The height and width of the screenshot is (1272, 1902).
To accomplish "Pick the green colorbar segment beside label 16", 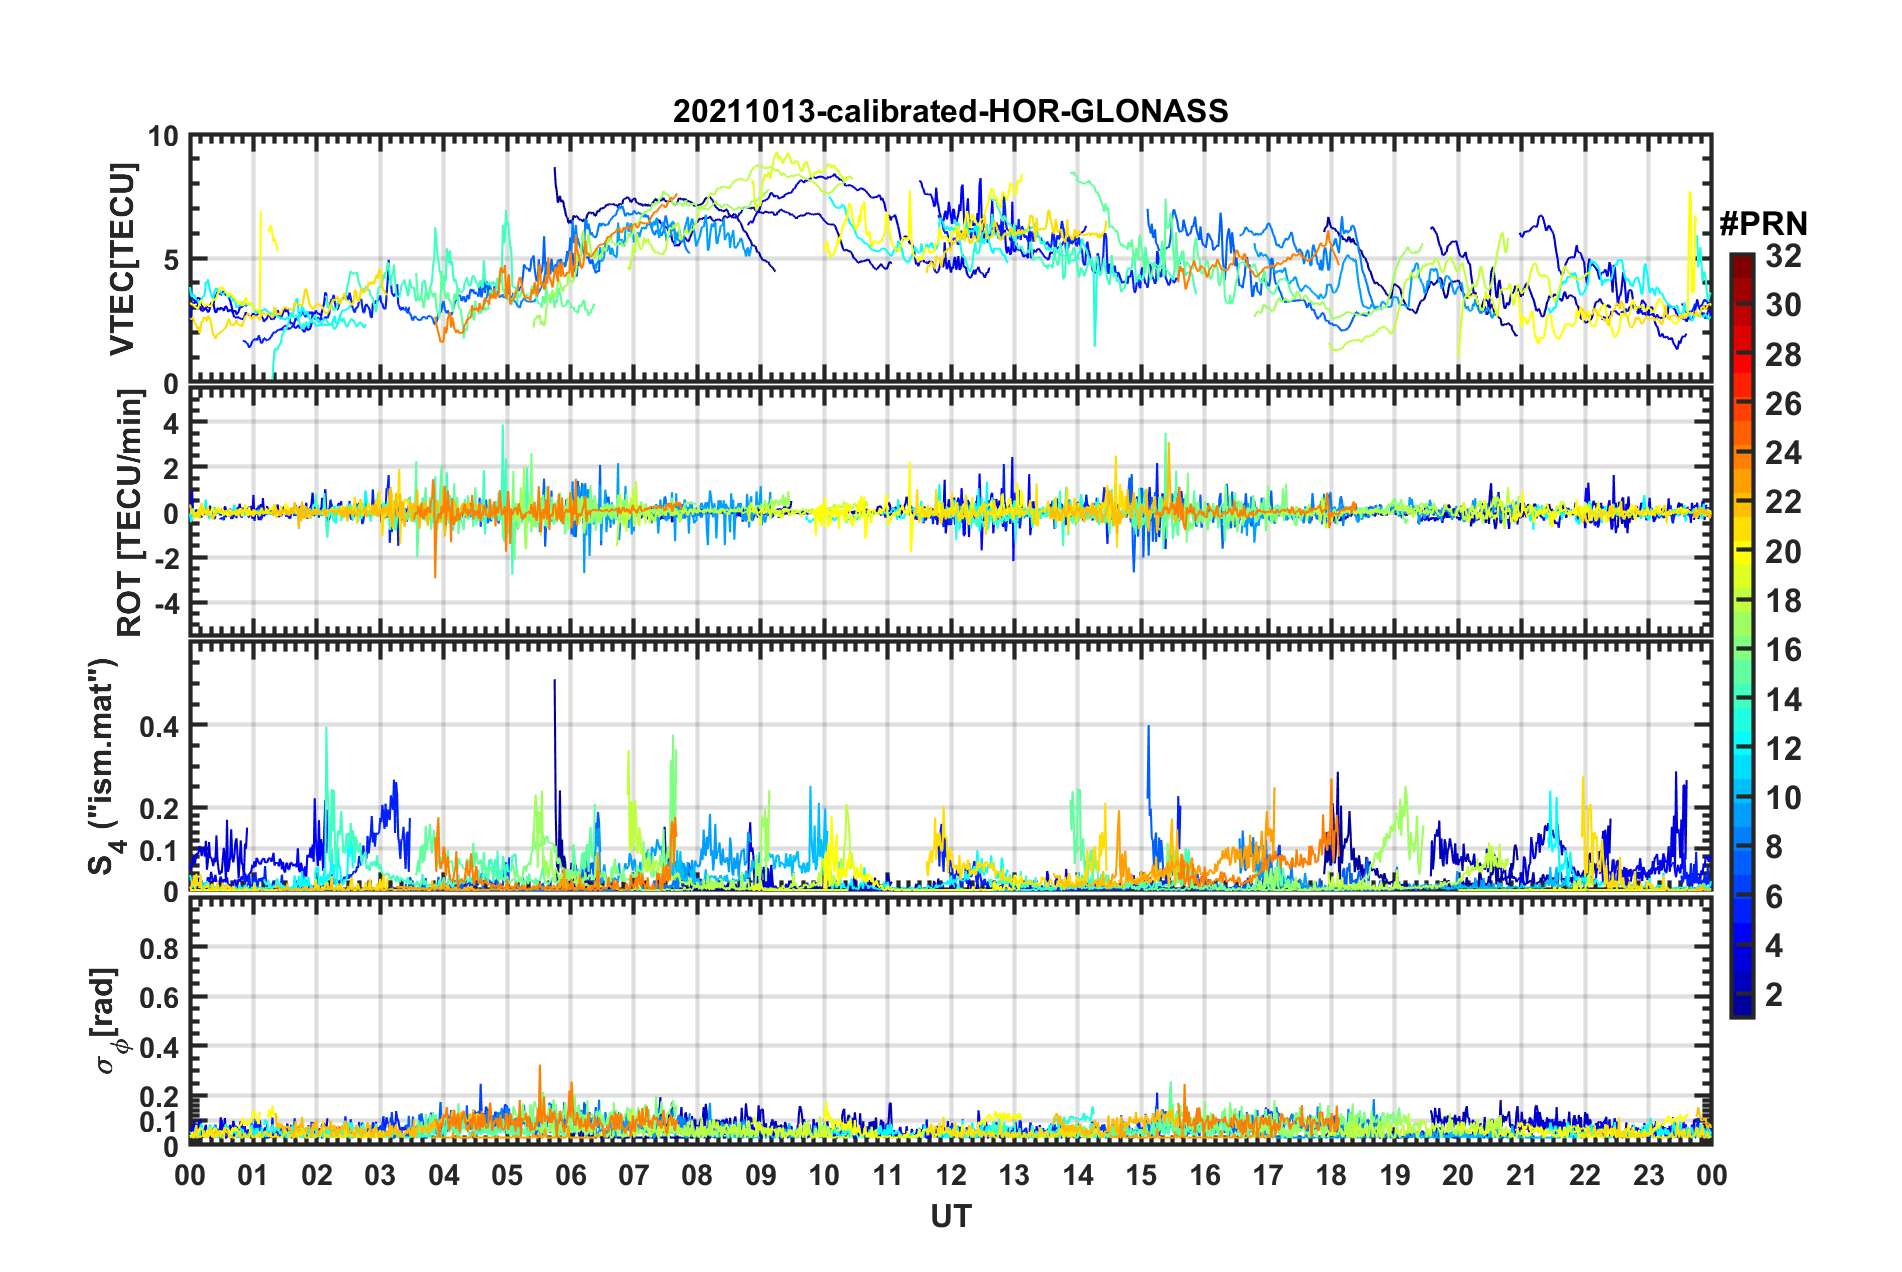I will click(1741, 651).
